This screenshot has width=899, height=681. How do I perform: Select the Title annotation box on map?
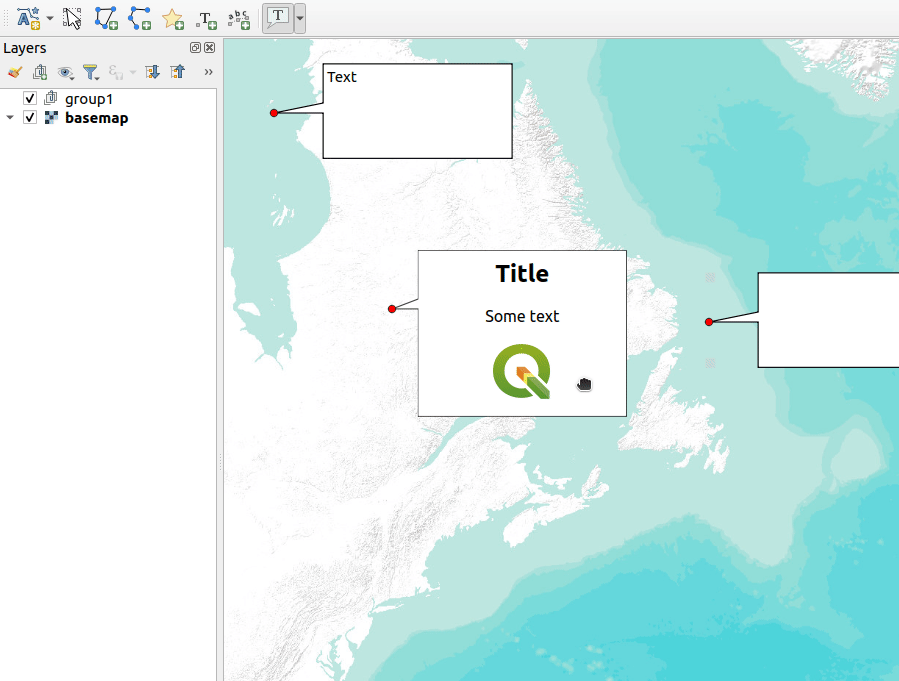coord(522,332)
